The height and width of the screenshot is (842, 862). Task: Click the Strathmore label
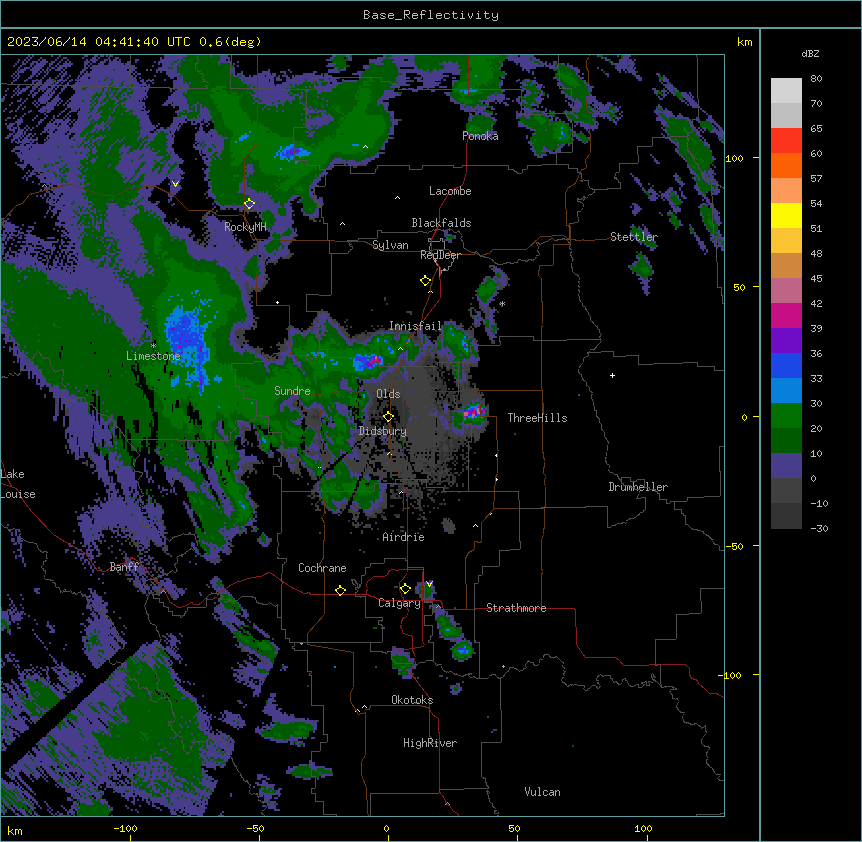click(516, 608)
